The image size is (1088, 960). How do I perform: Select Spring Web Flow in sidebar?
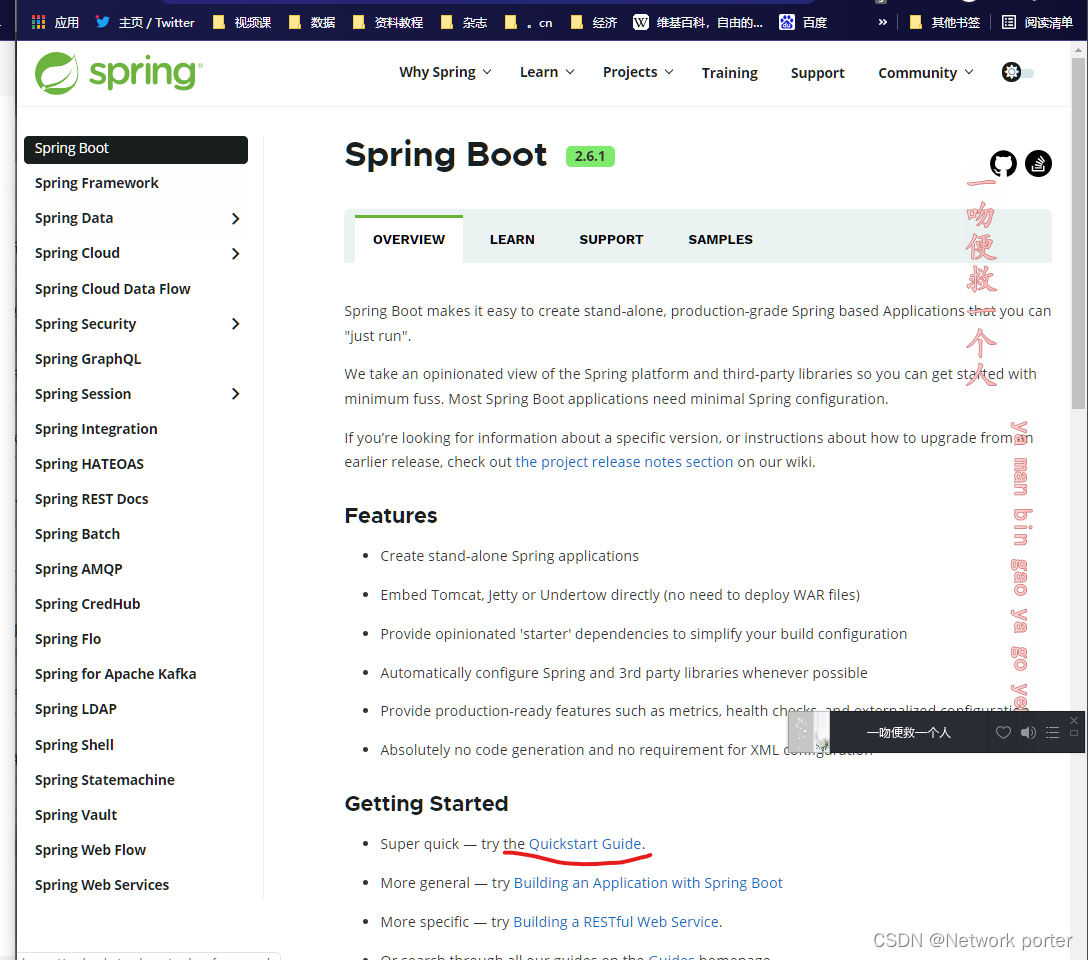coord(90,850)
